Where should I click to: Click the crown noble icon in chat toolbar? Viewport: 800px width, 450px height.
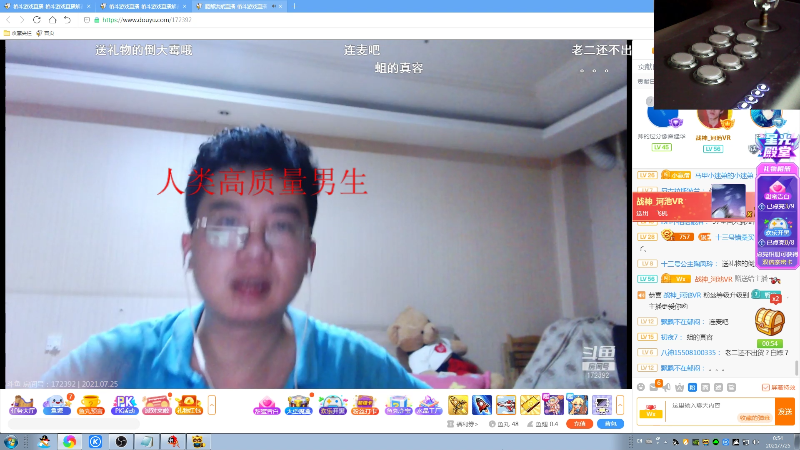(x=680, y=387)
